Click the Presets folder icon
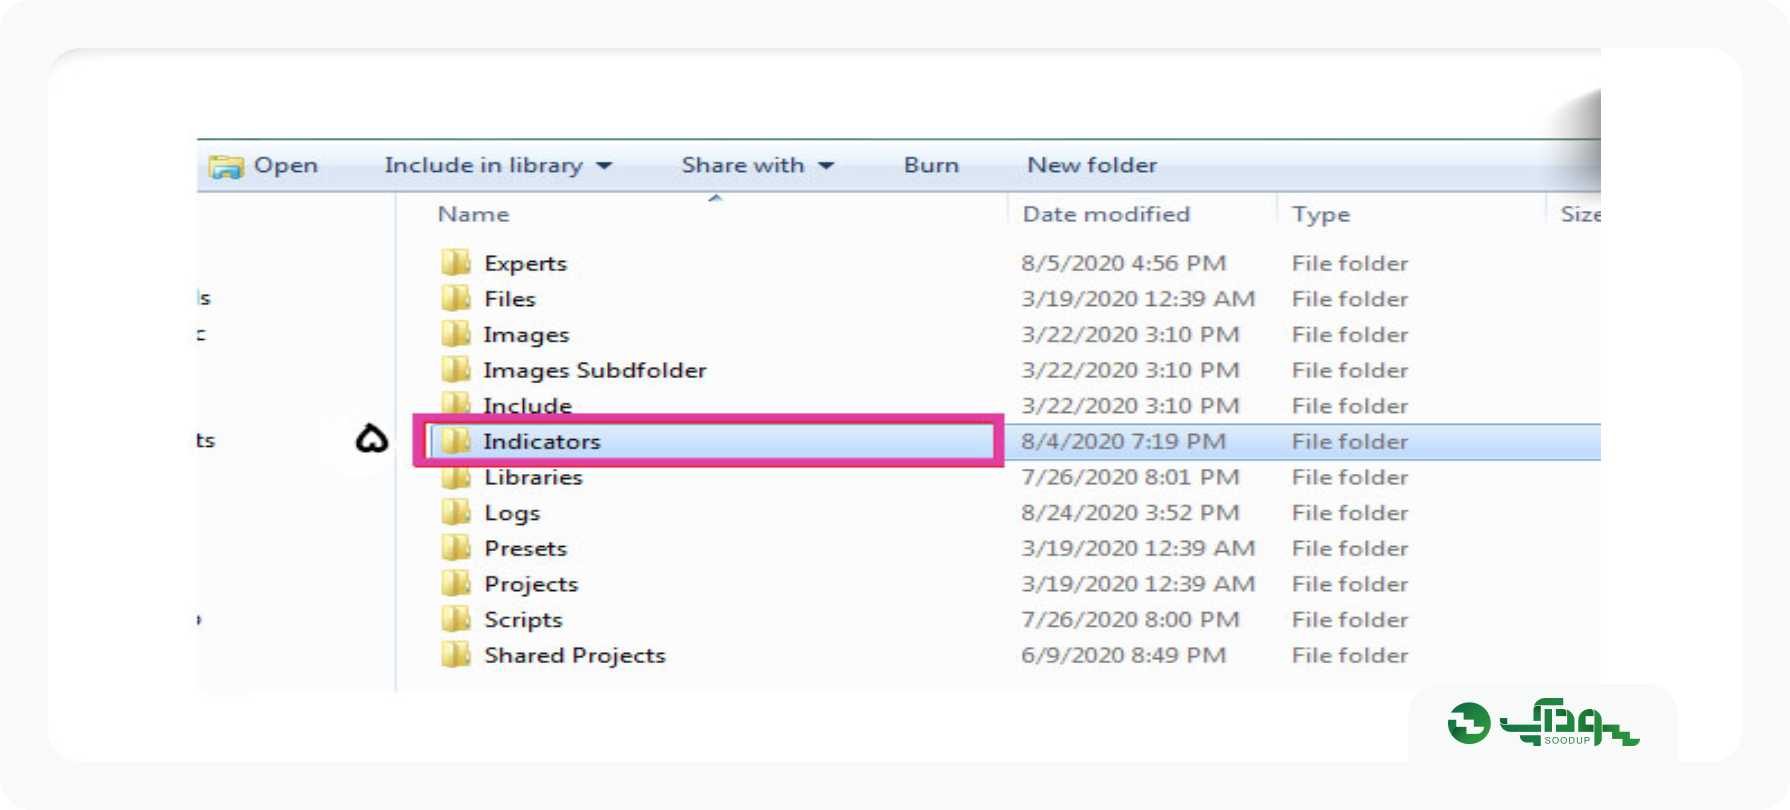Viewport: 1790px width, 810px height. [x=456, y=548]
